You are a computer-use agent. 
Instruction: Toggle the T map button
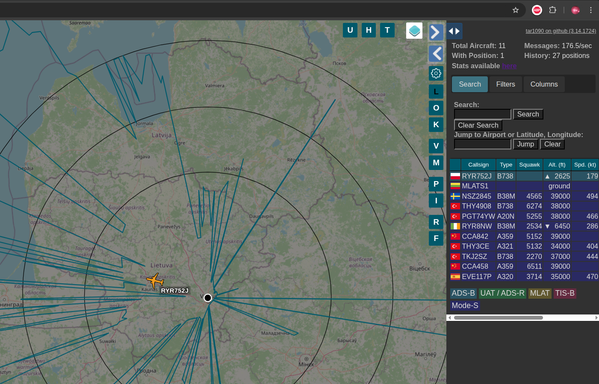(387, 30)
